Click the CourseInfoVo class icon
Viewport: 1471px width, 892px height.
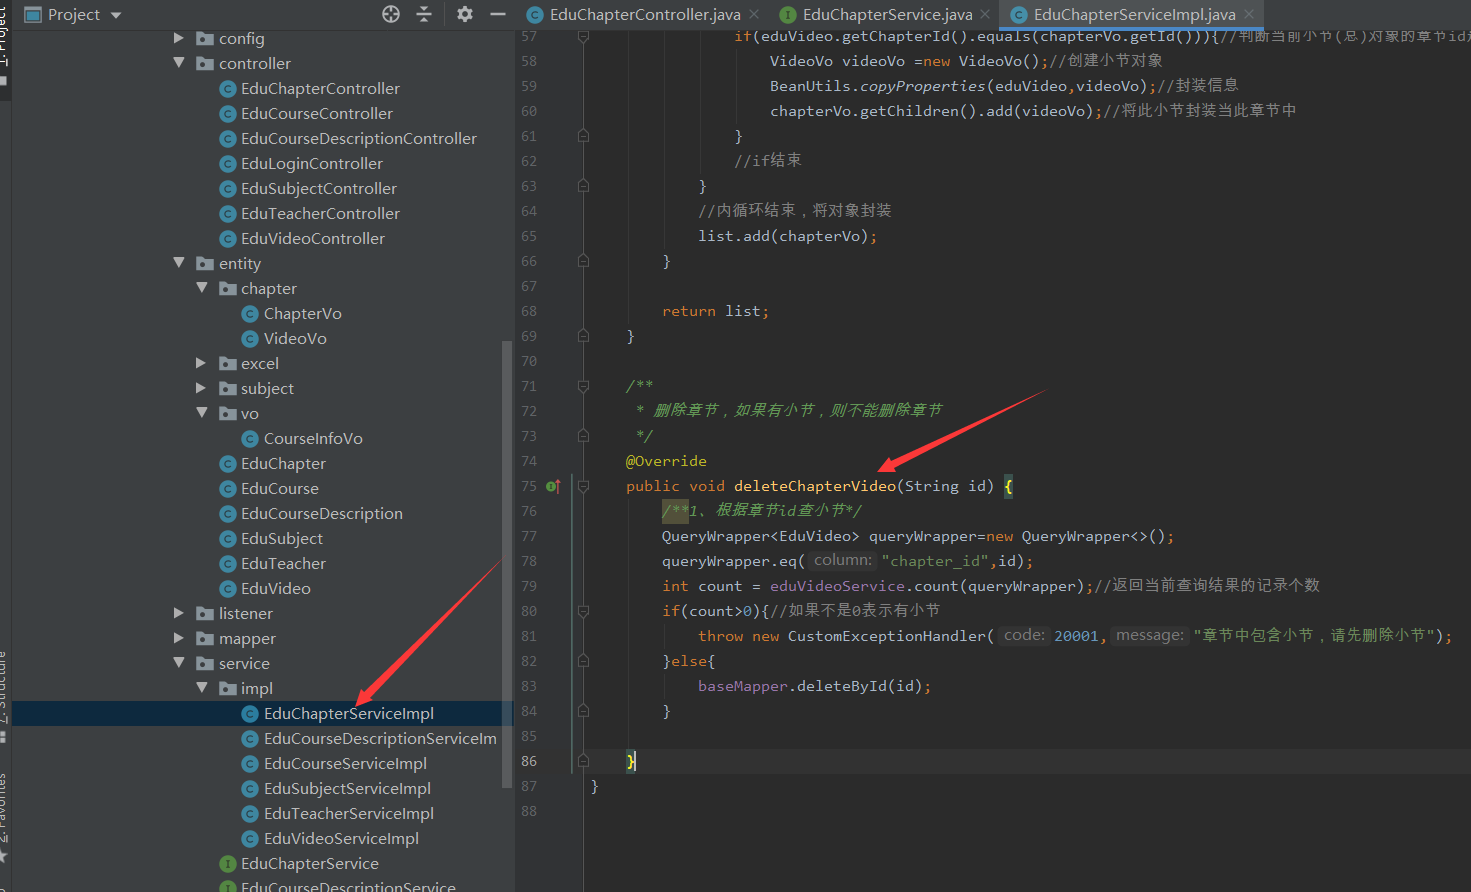pos(250,439)
